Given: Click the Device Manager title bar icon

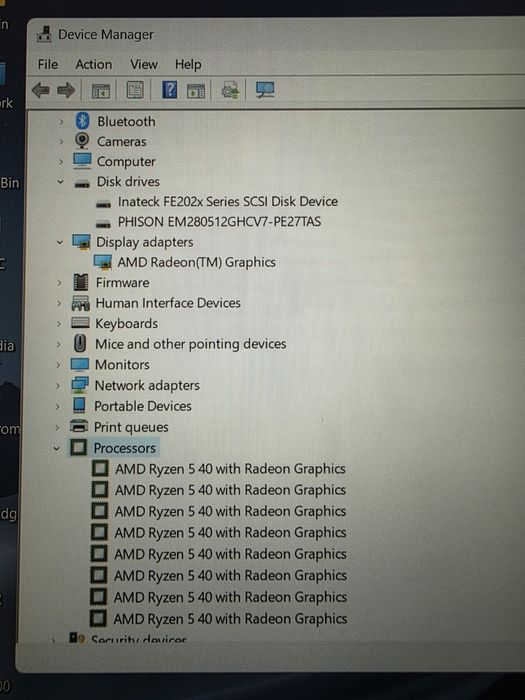Looking at the screenshot, I should pyautogui.click(x=44, y=34).
